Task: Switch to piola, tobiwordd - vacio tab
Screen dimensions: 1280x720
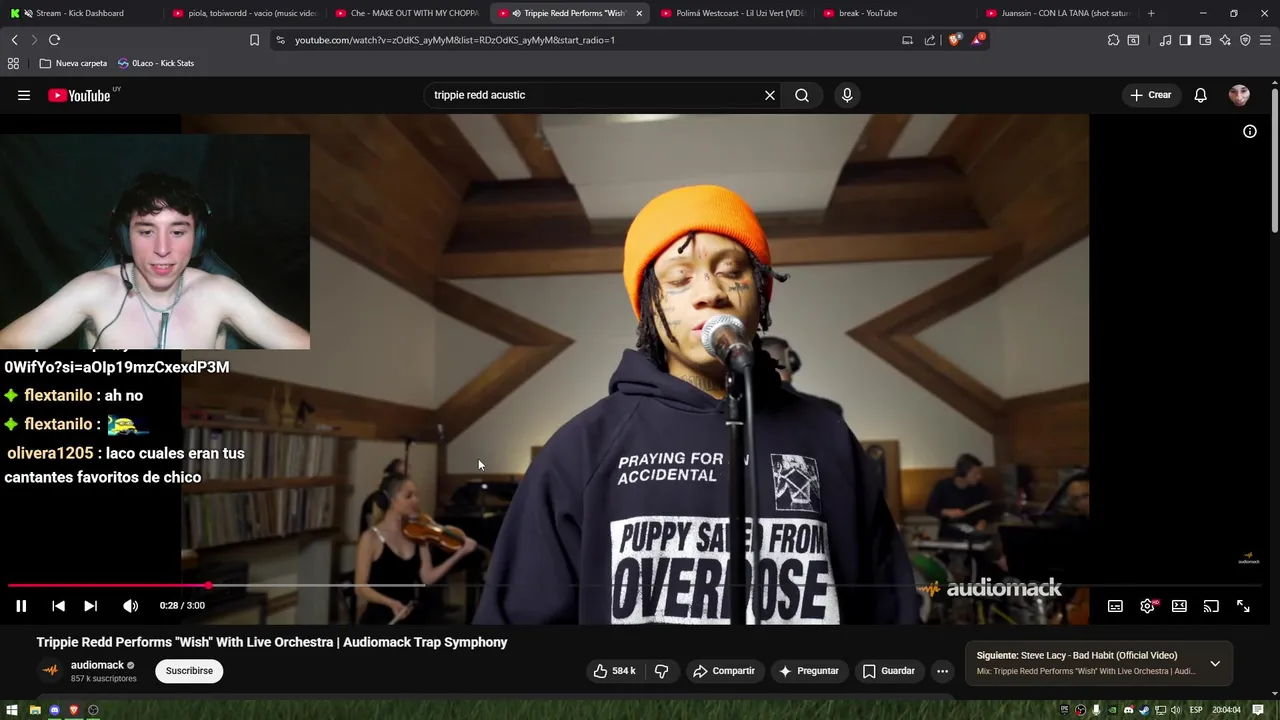Action: point(245,13)
